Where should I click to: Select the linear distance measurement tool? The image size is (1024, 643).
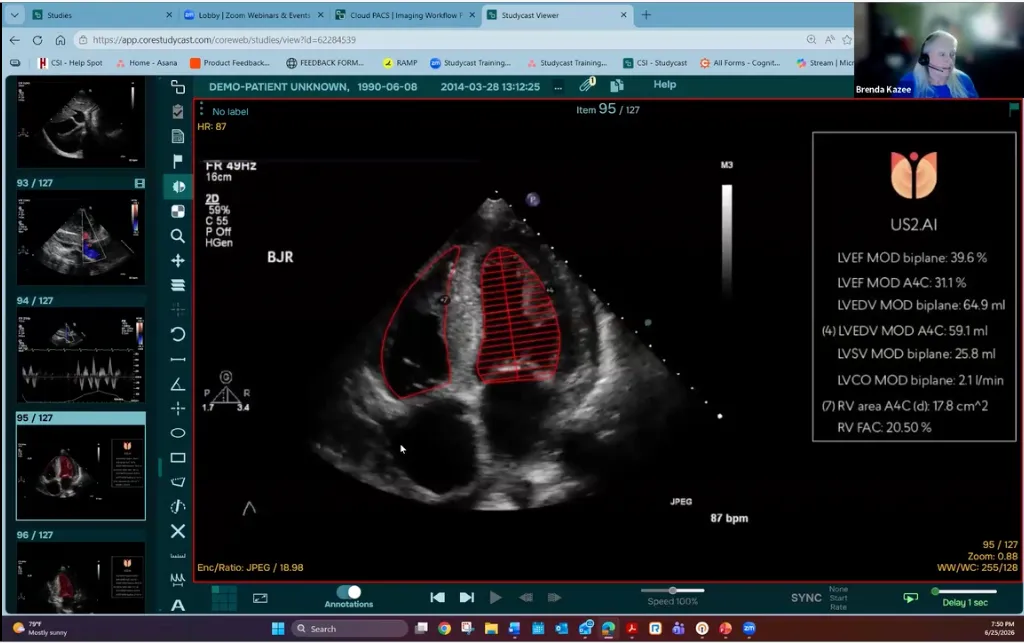pos(178,359)
